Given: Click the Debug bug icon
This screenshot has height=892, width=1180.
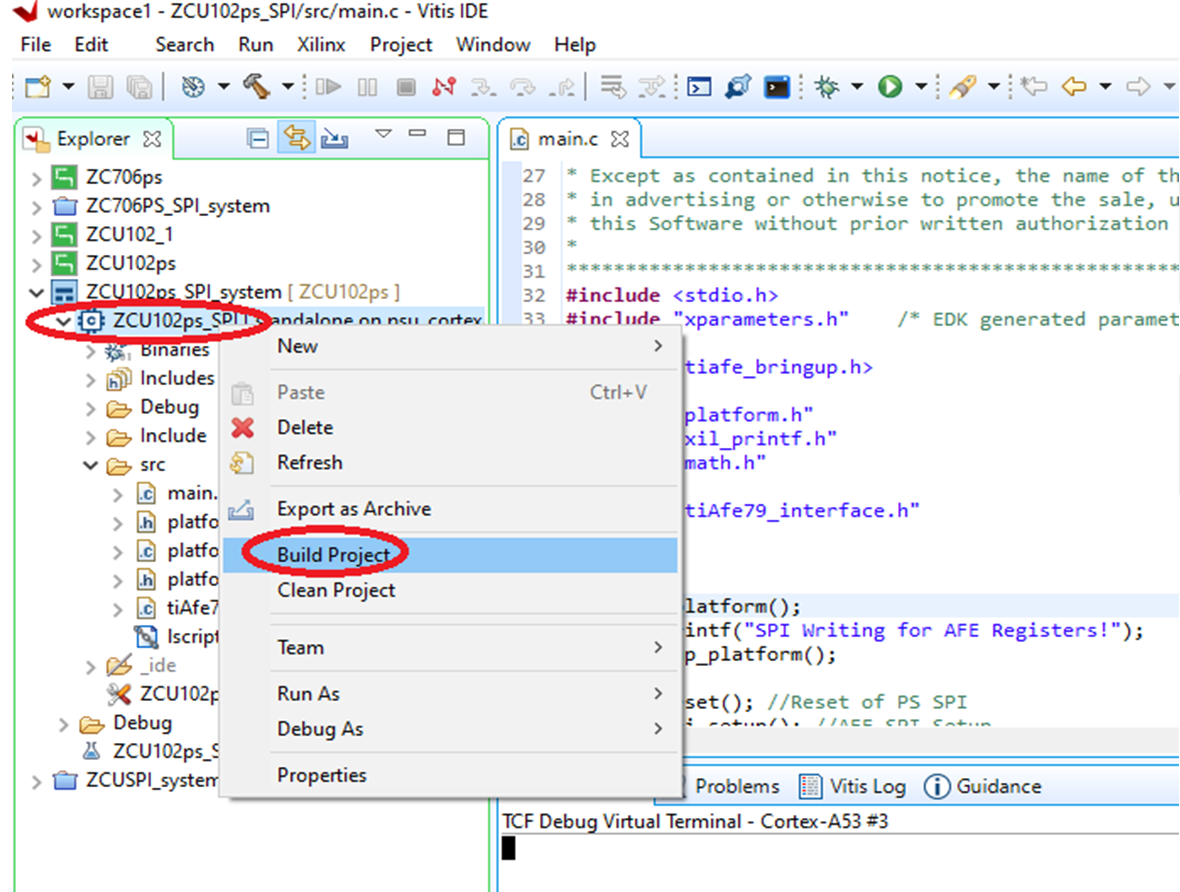Looking at the screenshot, I should pos(827,87).
